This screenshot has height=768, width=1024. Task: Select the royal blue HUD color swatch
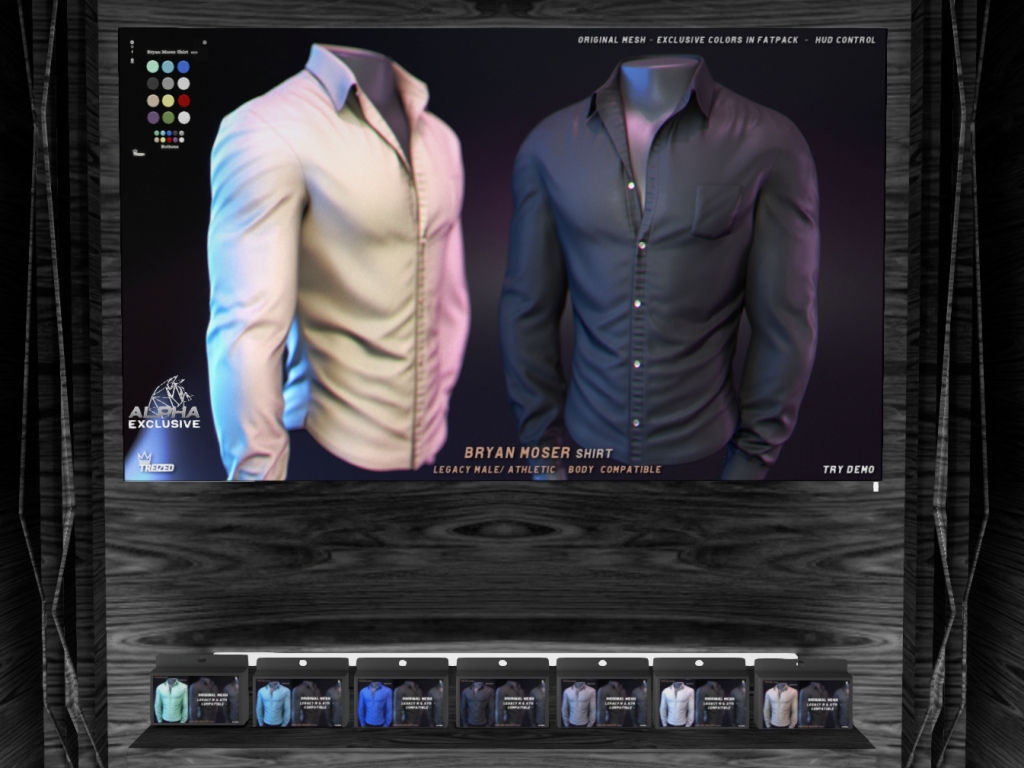184,67
